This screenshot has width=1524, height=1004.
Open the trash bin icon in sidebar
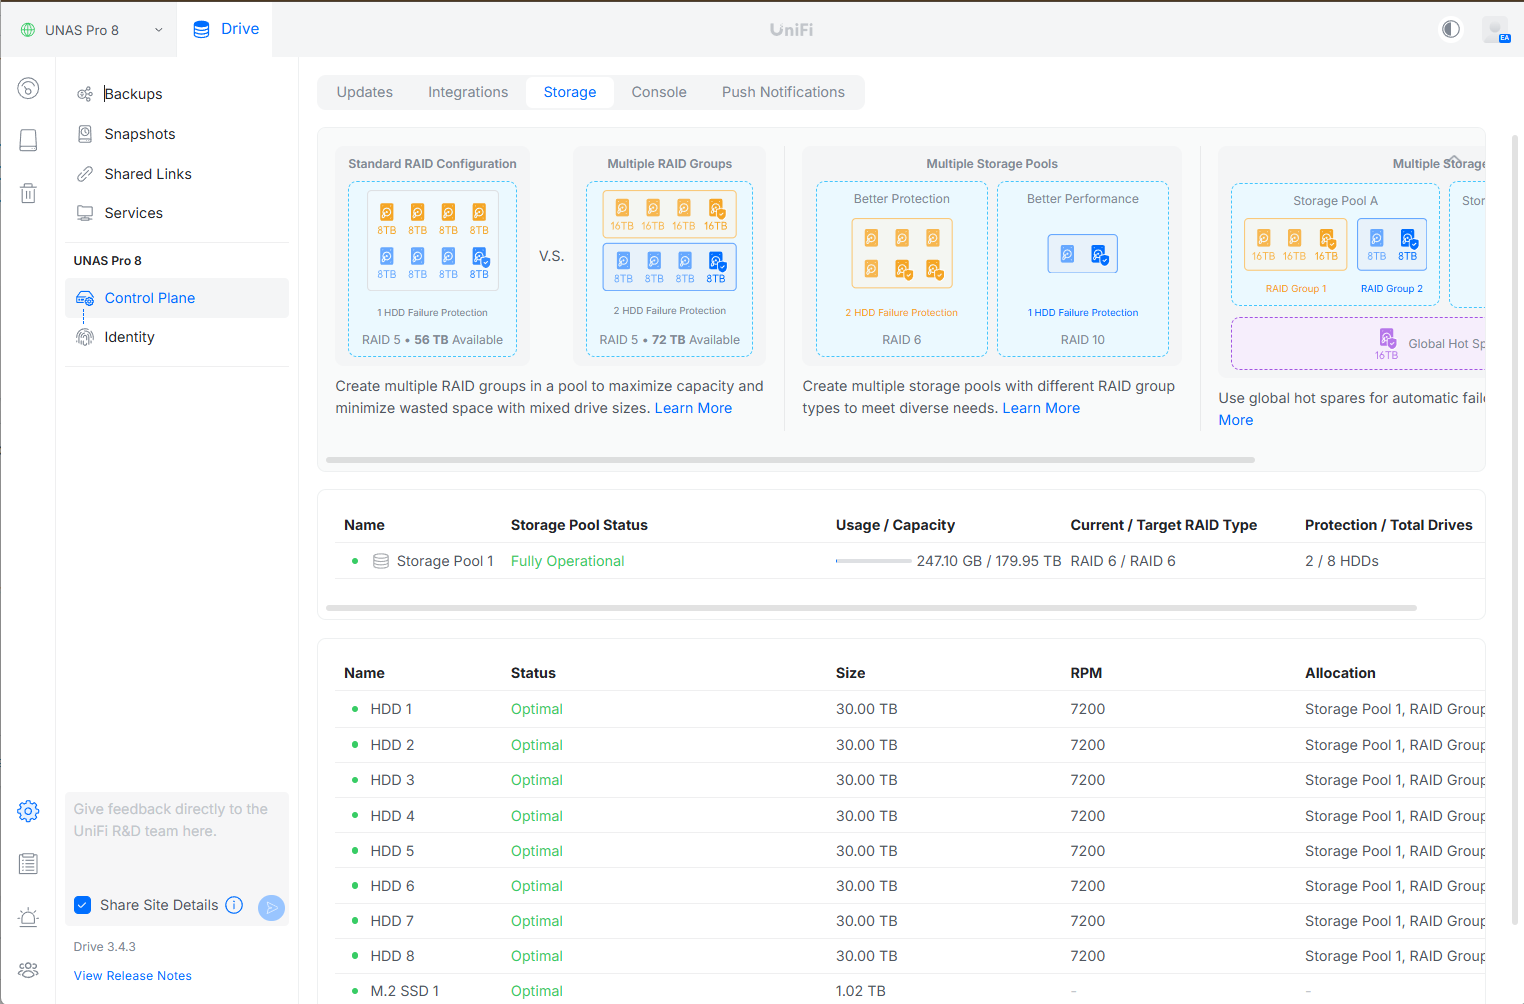point(28,193)
